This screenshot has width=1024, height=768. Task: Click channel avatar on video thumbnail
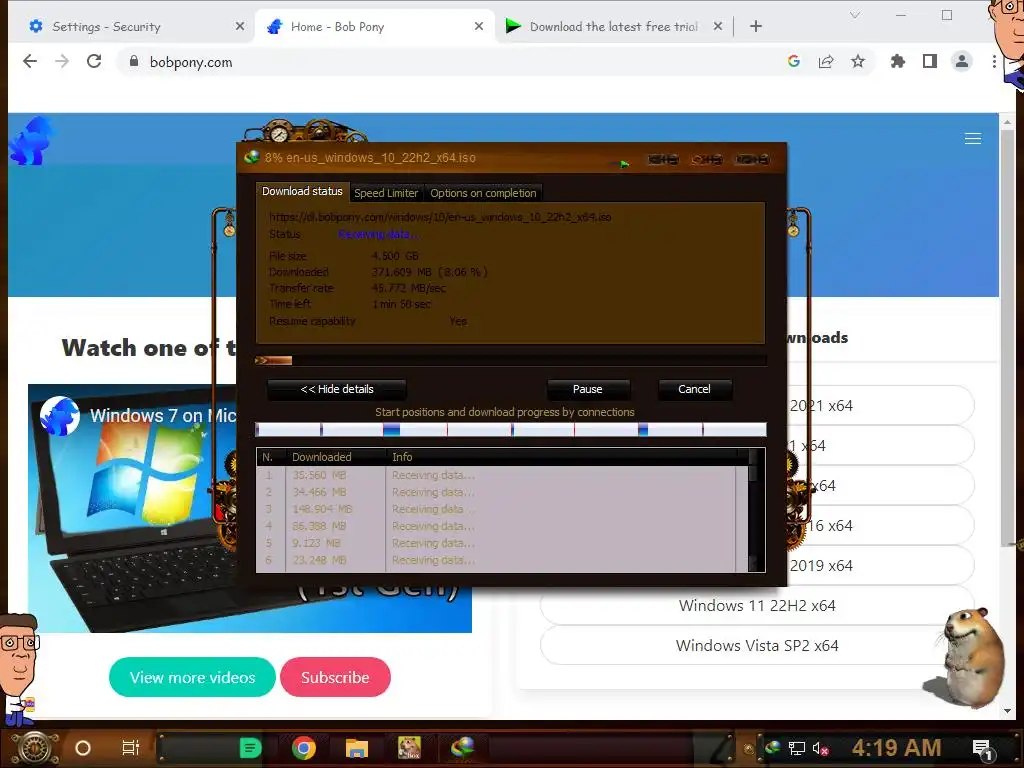tap(59, 415)
